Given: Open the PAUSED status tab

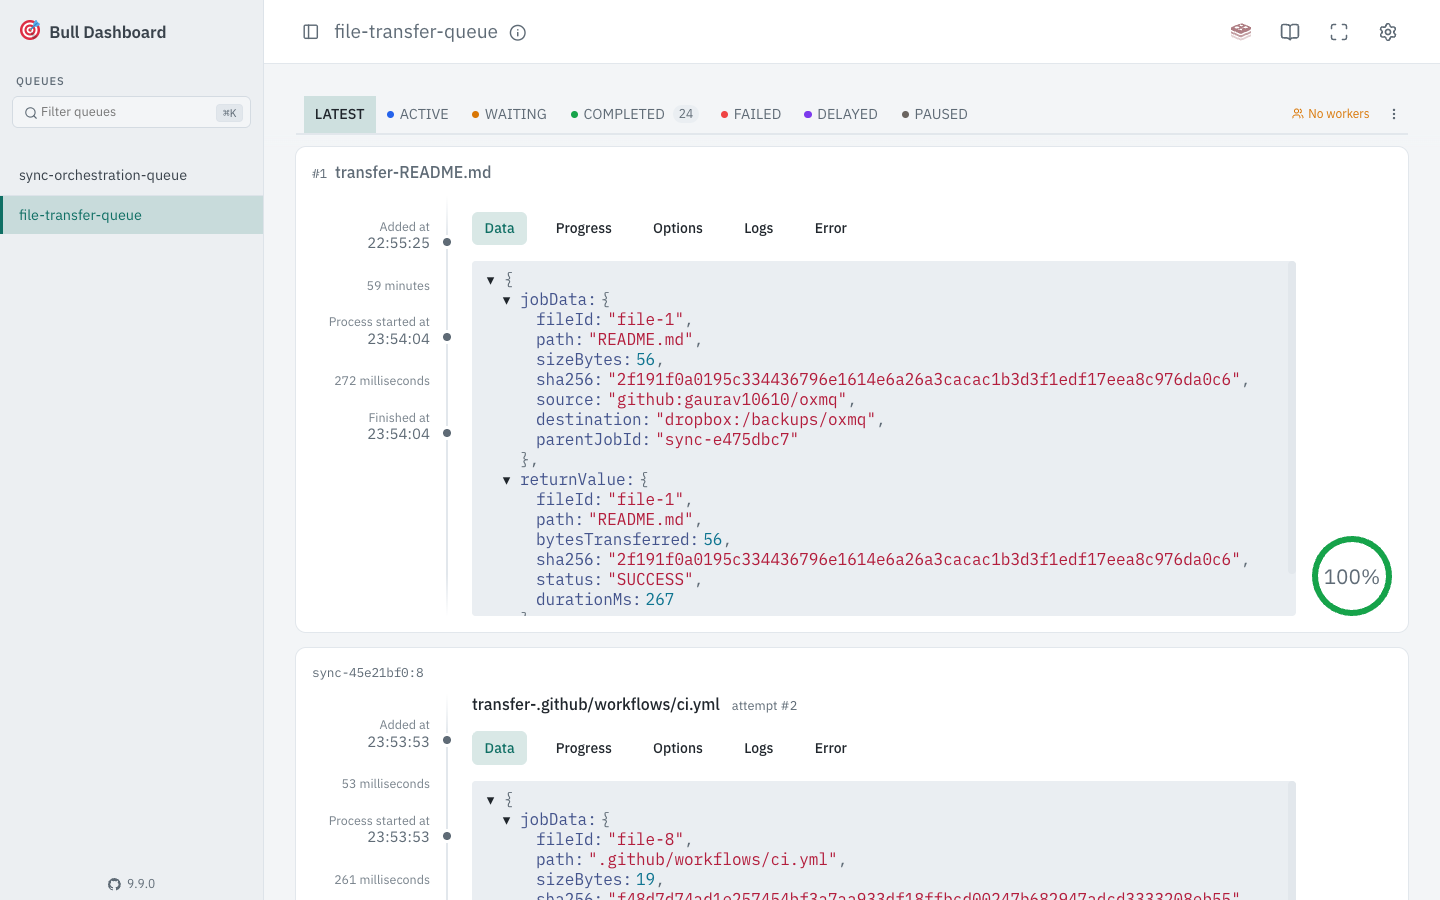Looking at the screenshot, I should pyautogui.click(x=935, y=114).
